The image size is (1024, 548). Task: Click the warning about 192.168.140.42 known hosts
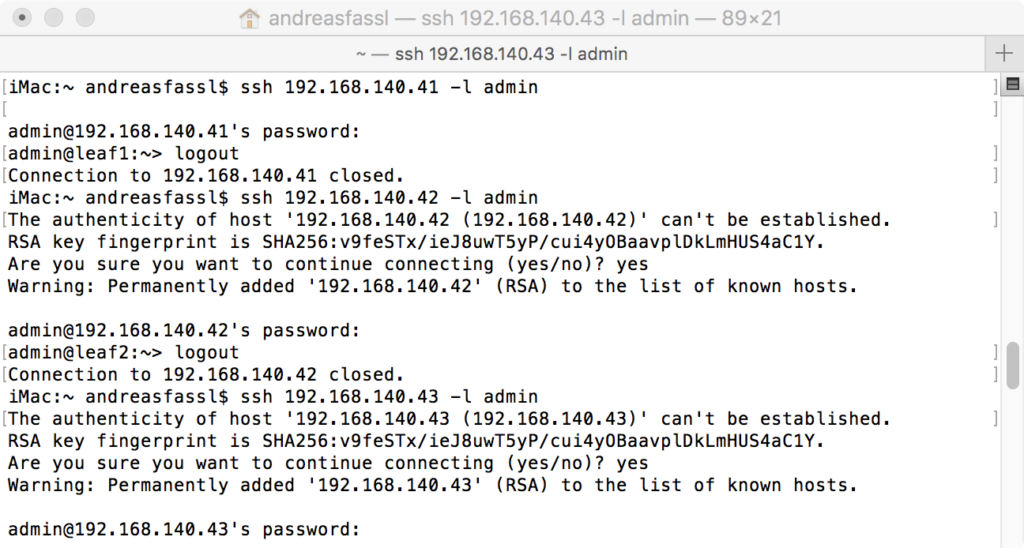[x=432, y=286]
